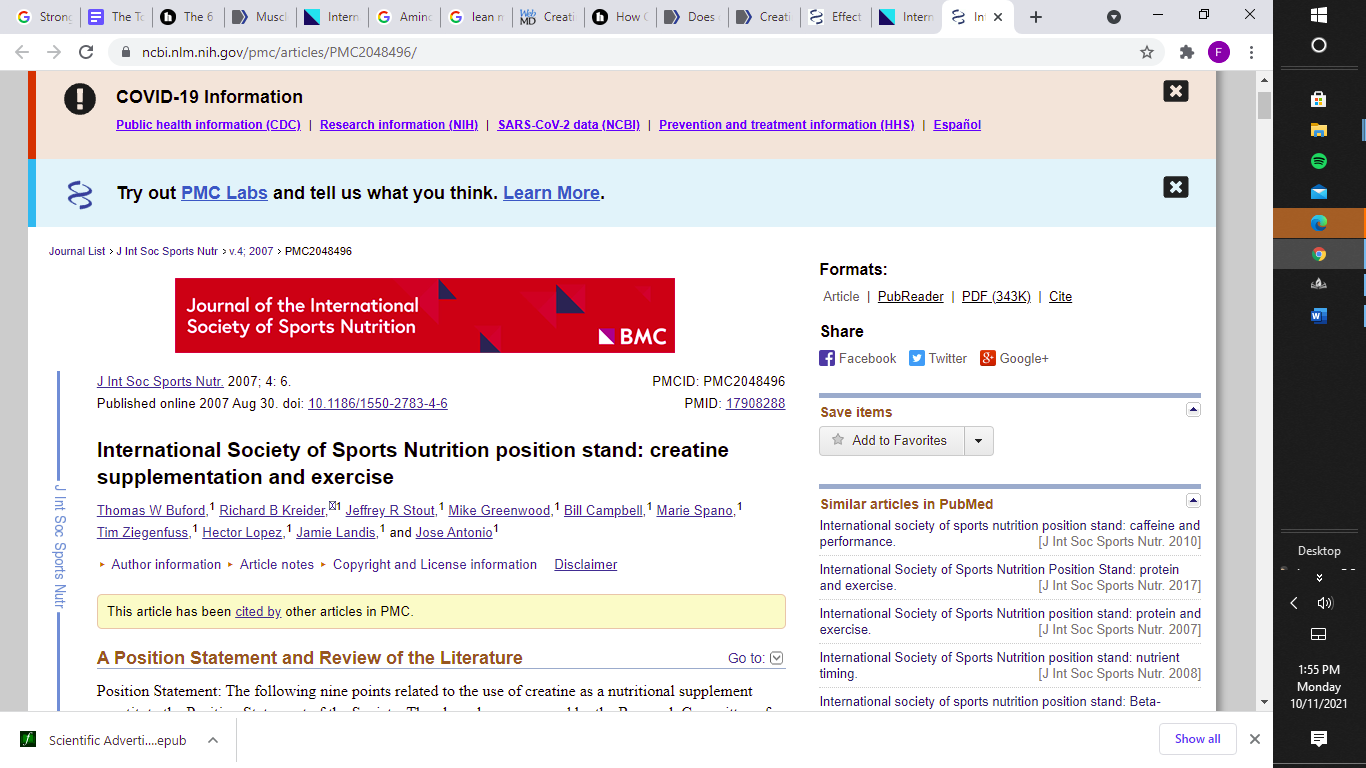Screen dimensions: 1366x768
Task: Show hidden tray icons chevron
Action: (x=1294, y=603)
